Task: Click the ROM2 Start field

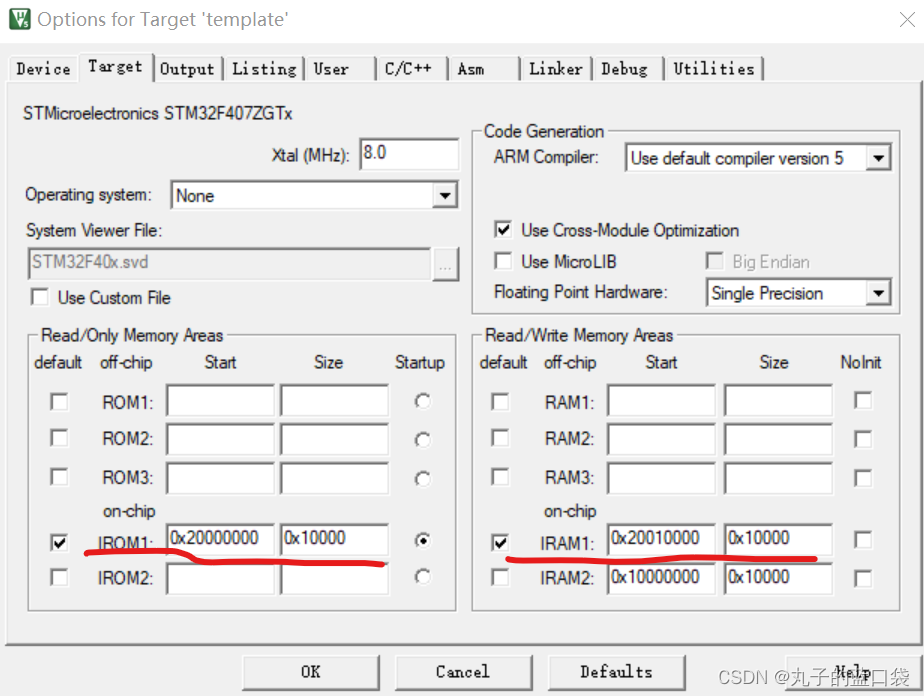Action: coord(220,439)
